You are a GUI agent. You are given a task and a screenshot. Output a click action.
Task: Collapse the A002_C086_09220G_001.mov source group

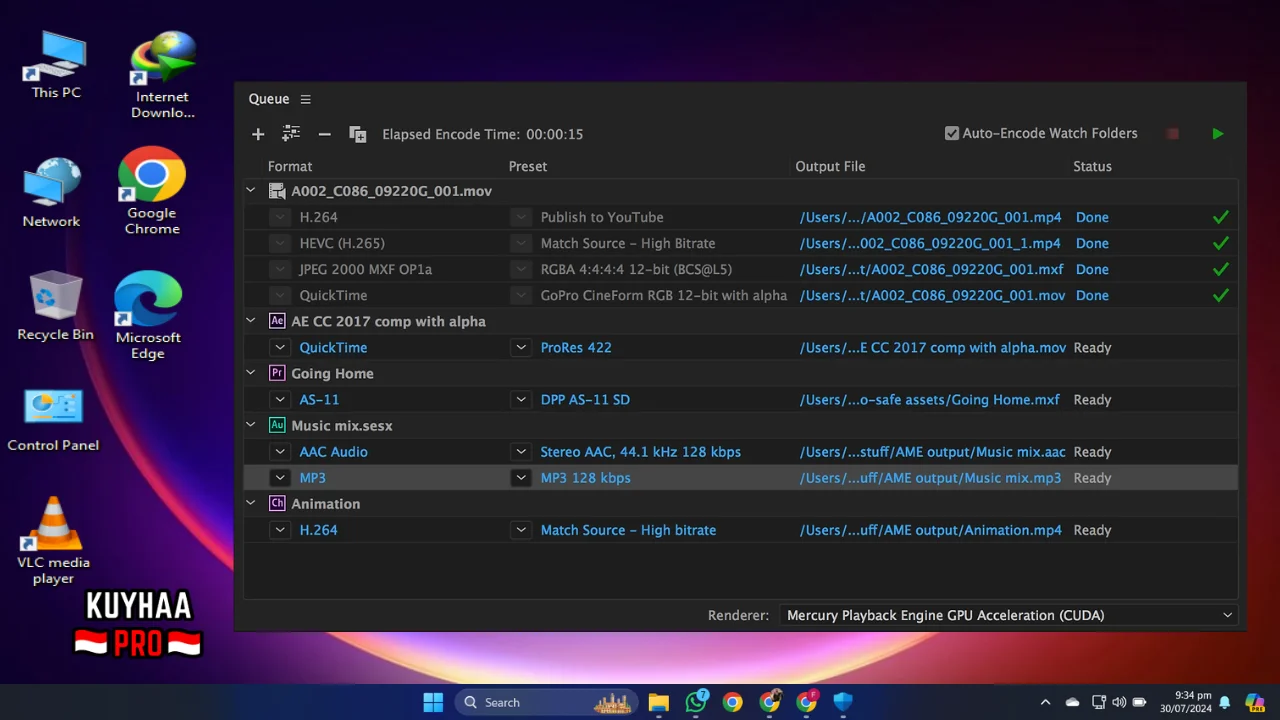[x=251, y=191]
